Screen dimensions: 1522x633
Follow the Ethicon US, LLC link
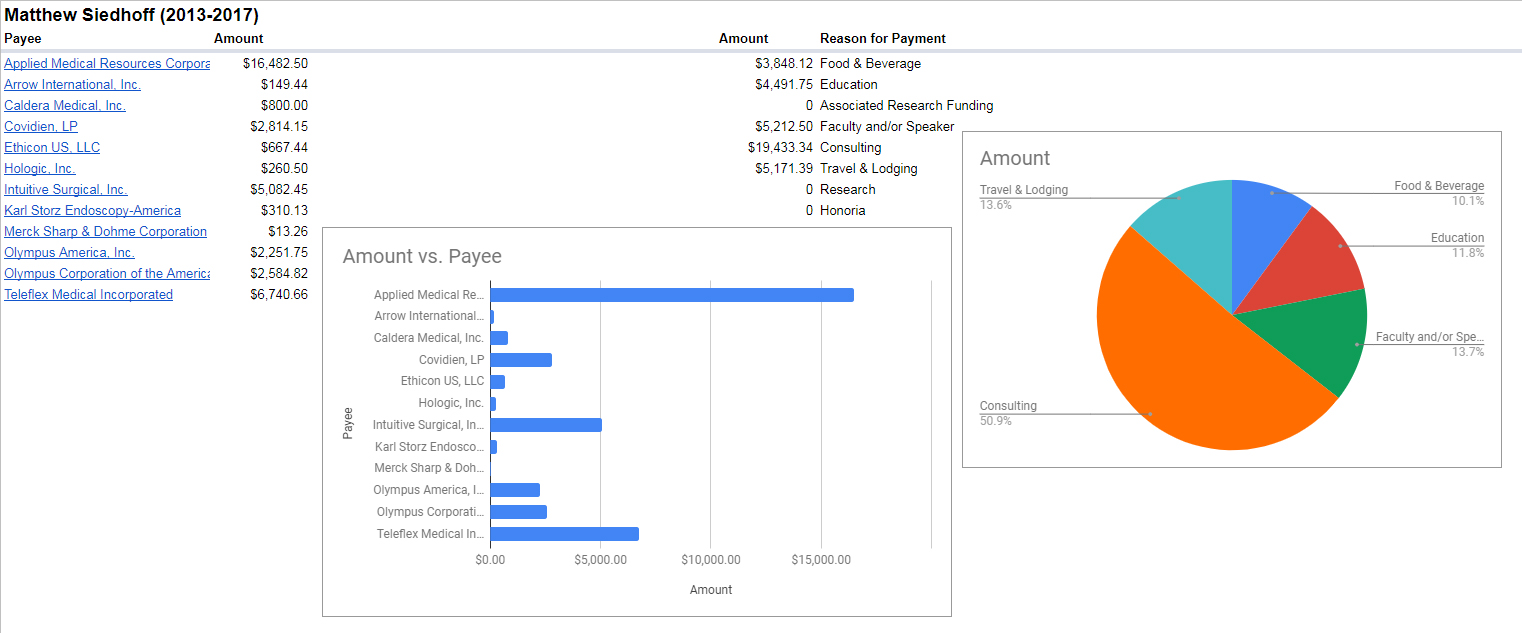click(x=52, y=148)
